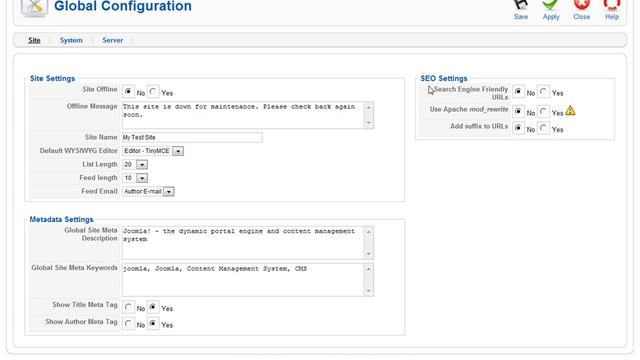Set Site Offline to No
The width and height of the screenshot is (640, 360).
coord(128,91)
